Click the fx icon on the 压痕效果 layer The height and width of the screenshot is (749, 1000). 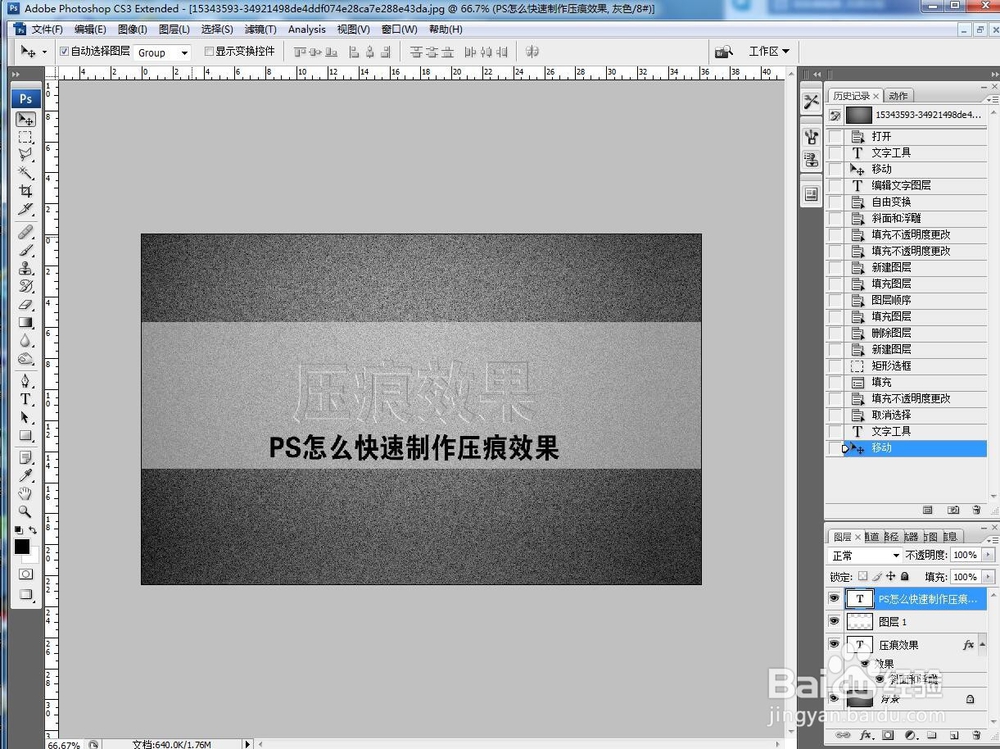(968, 644)
